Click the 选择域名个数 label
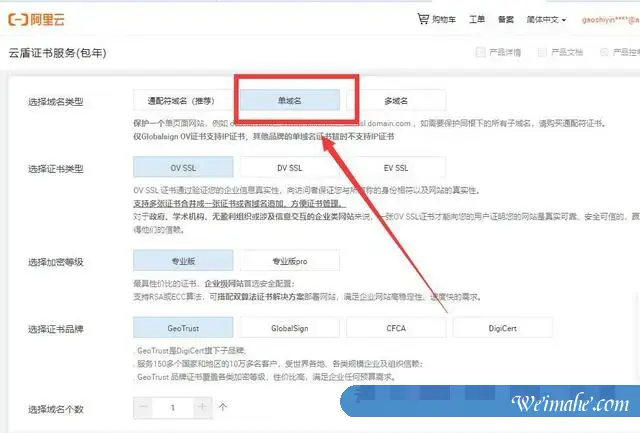Screen dimensions: 640x433 tap(56, 409)
